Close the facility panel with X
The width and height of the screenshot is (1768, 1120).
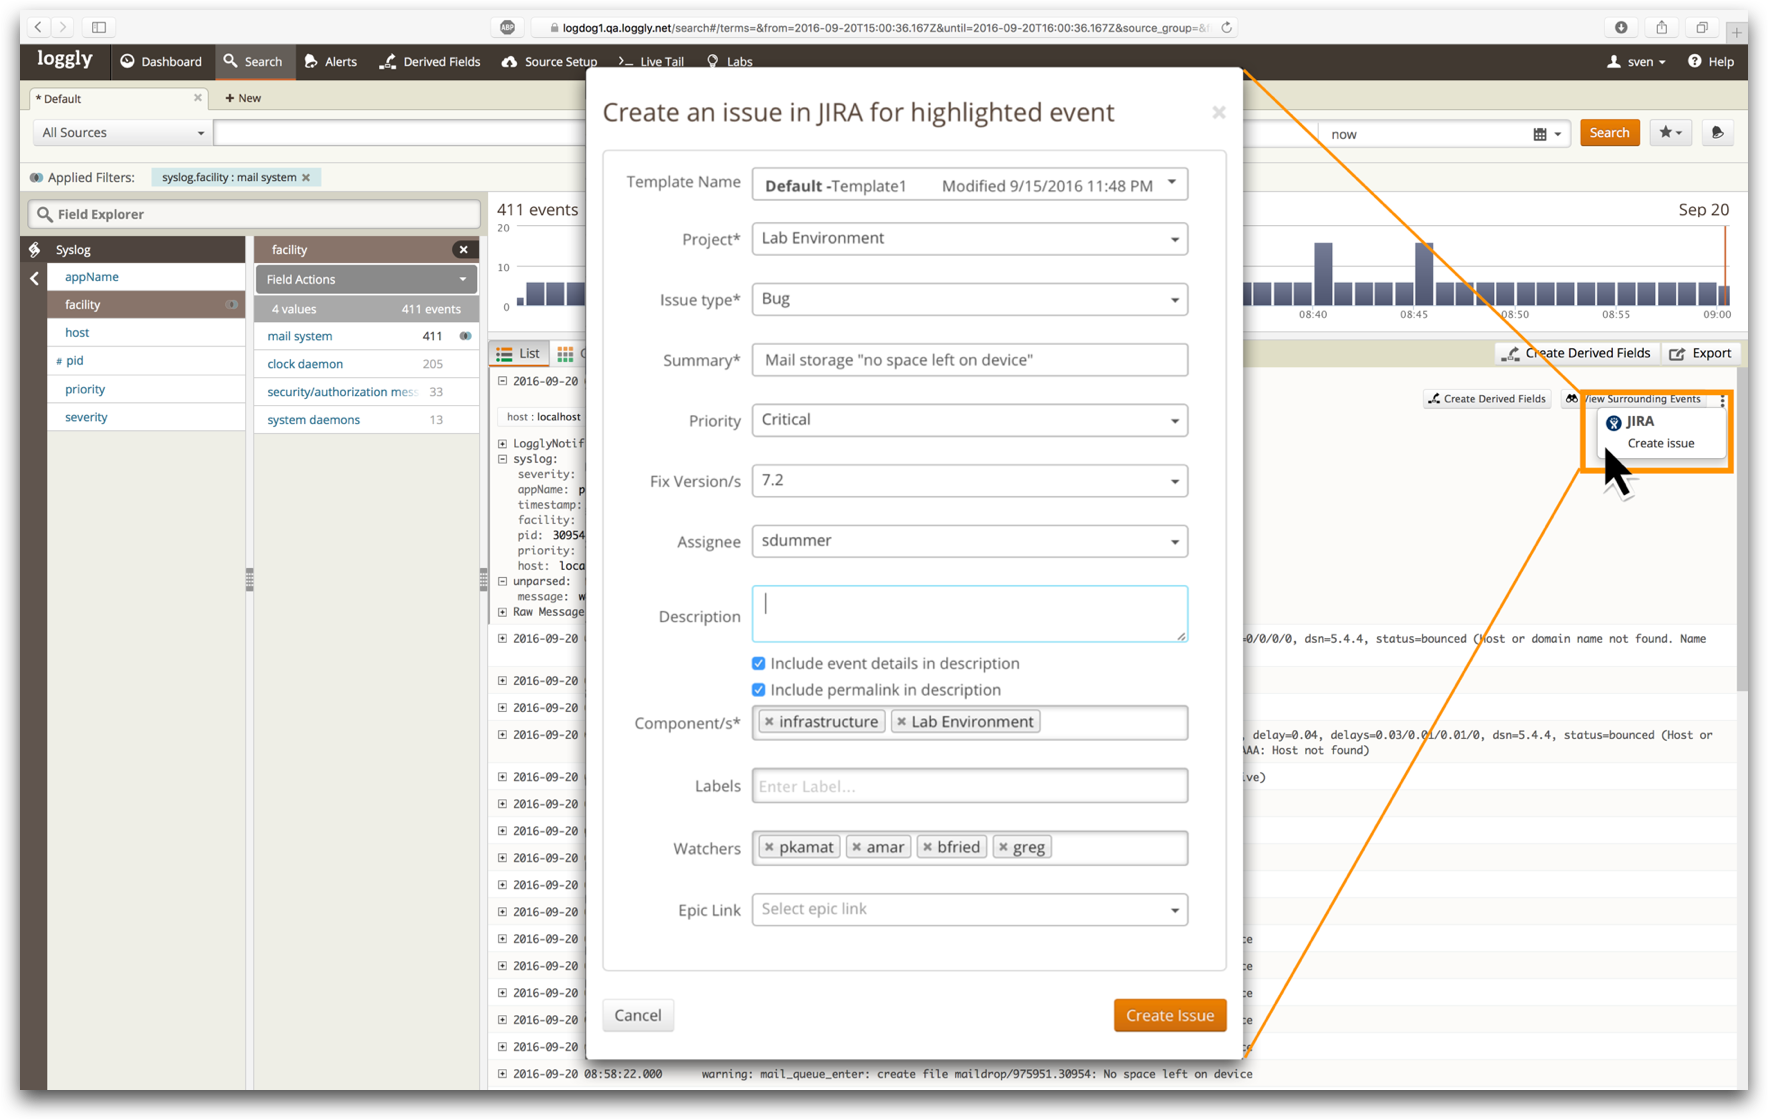(463, 250)
